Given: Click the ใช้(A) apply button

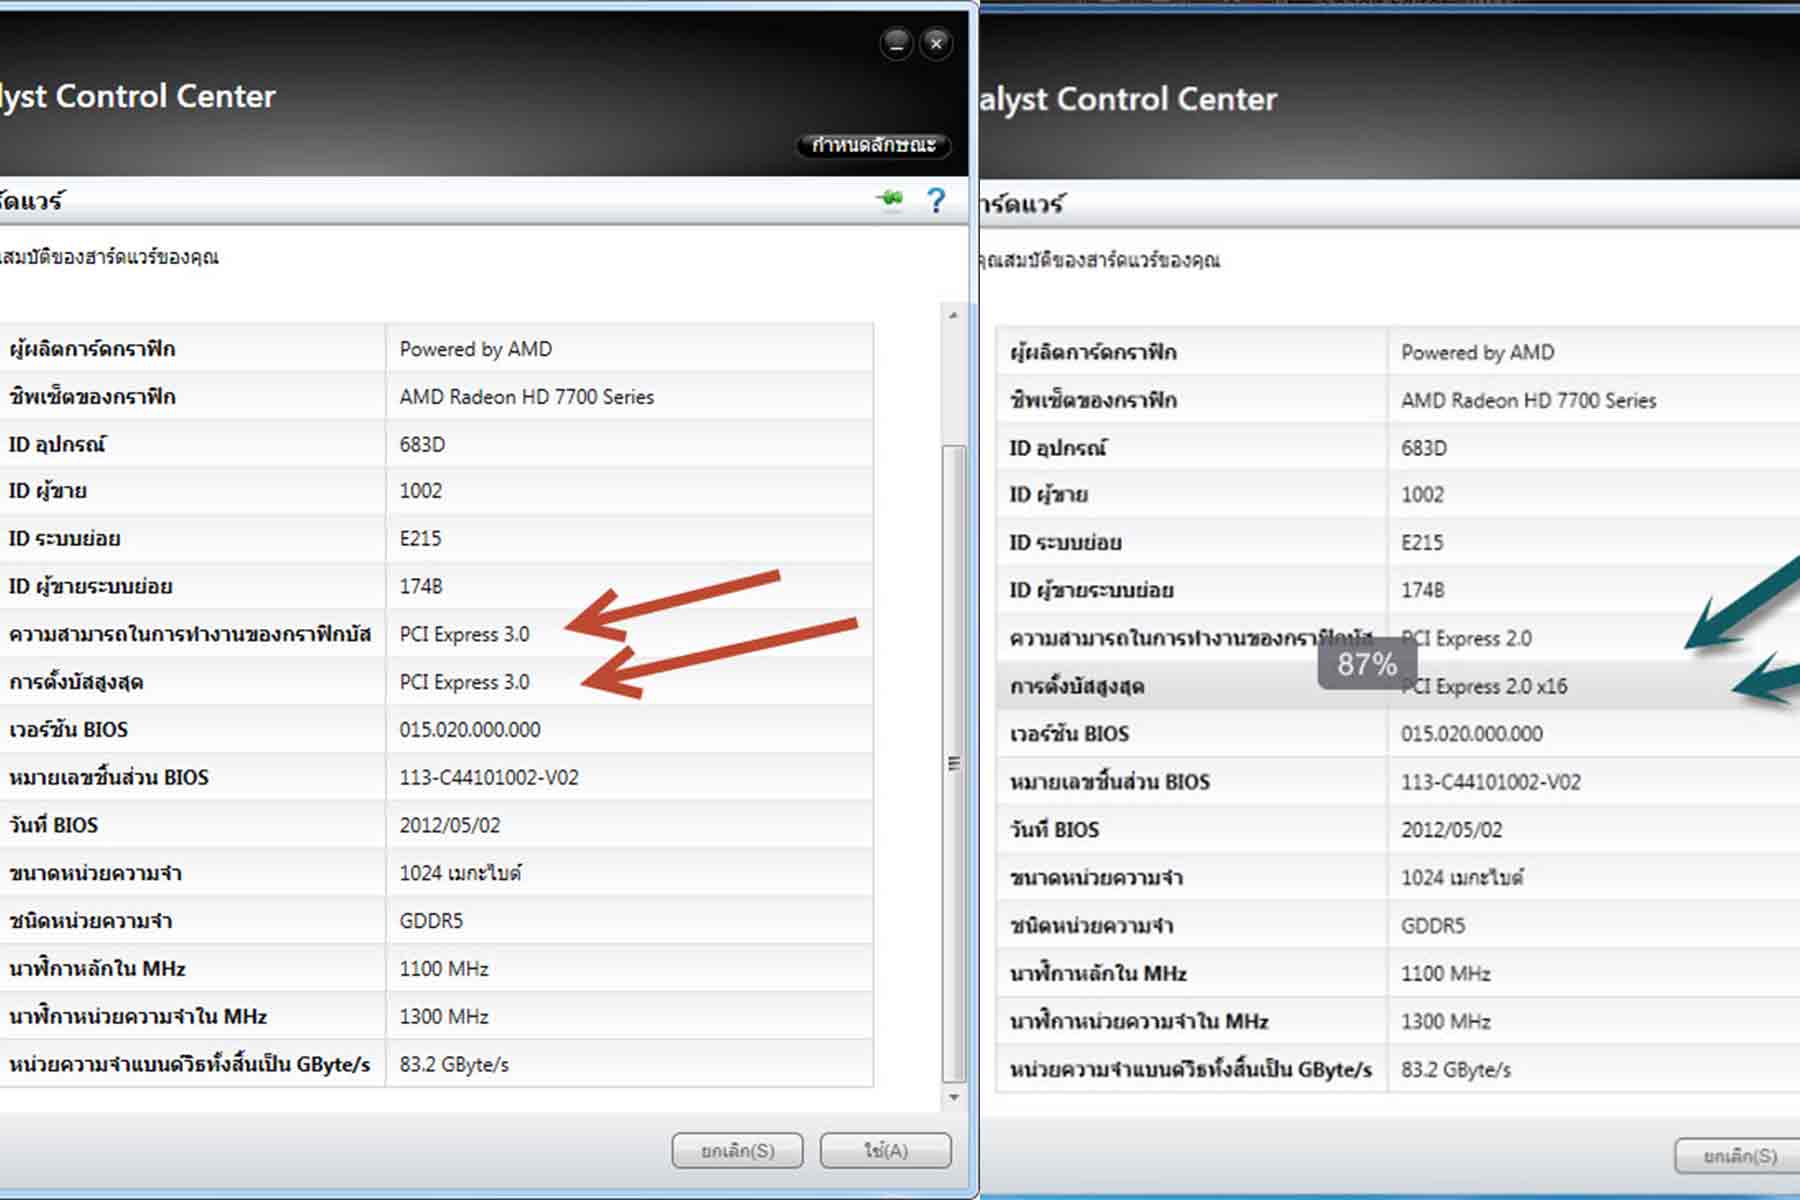Looking at the screenshot, I should (885, 1151).
